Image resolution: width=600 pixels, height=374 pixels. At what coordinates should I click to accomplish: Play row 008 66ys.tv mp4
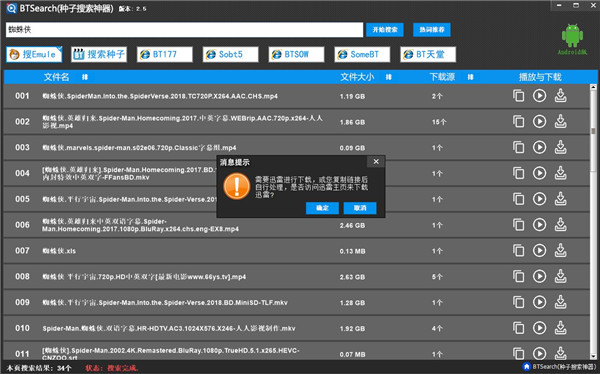coord(540,276)
